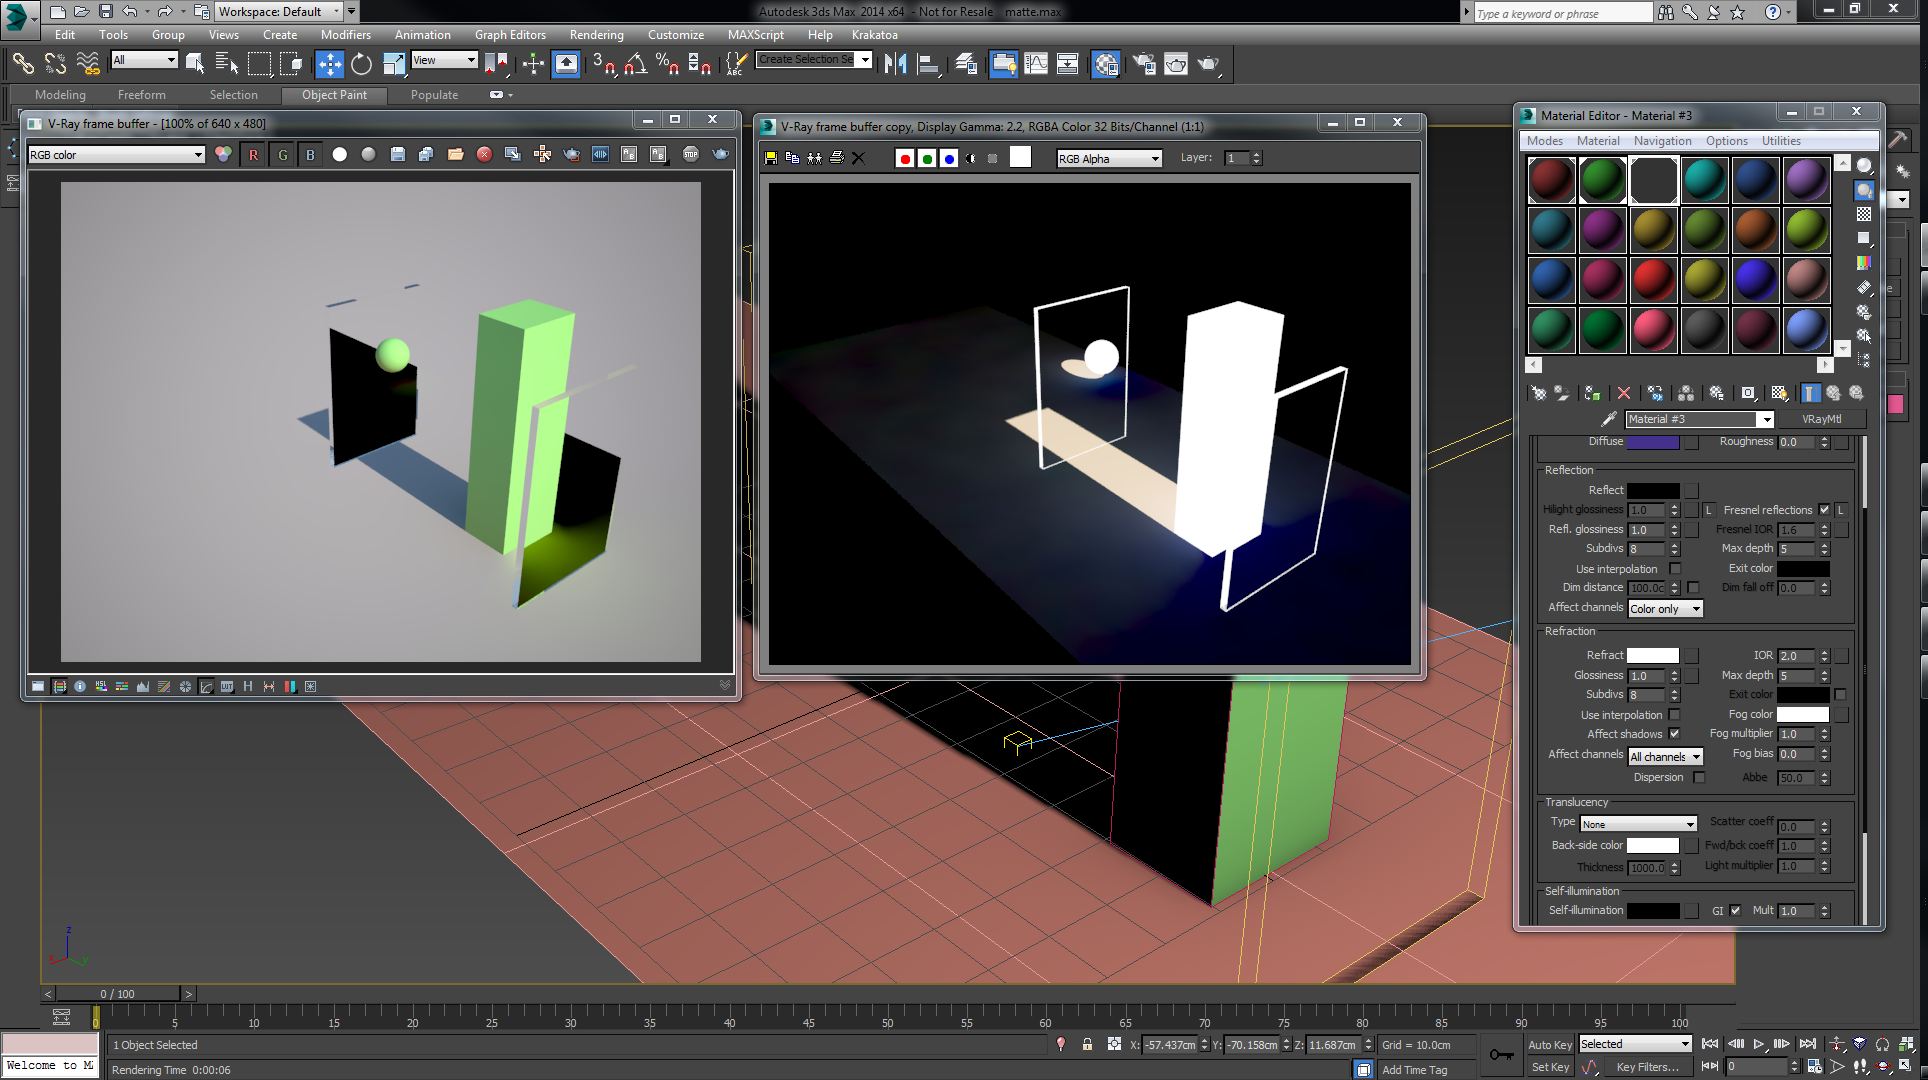Click the STOP render icon in V-Ray frame buffer

pos(690,154)
